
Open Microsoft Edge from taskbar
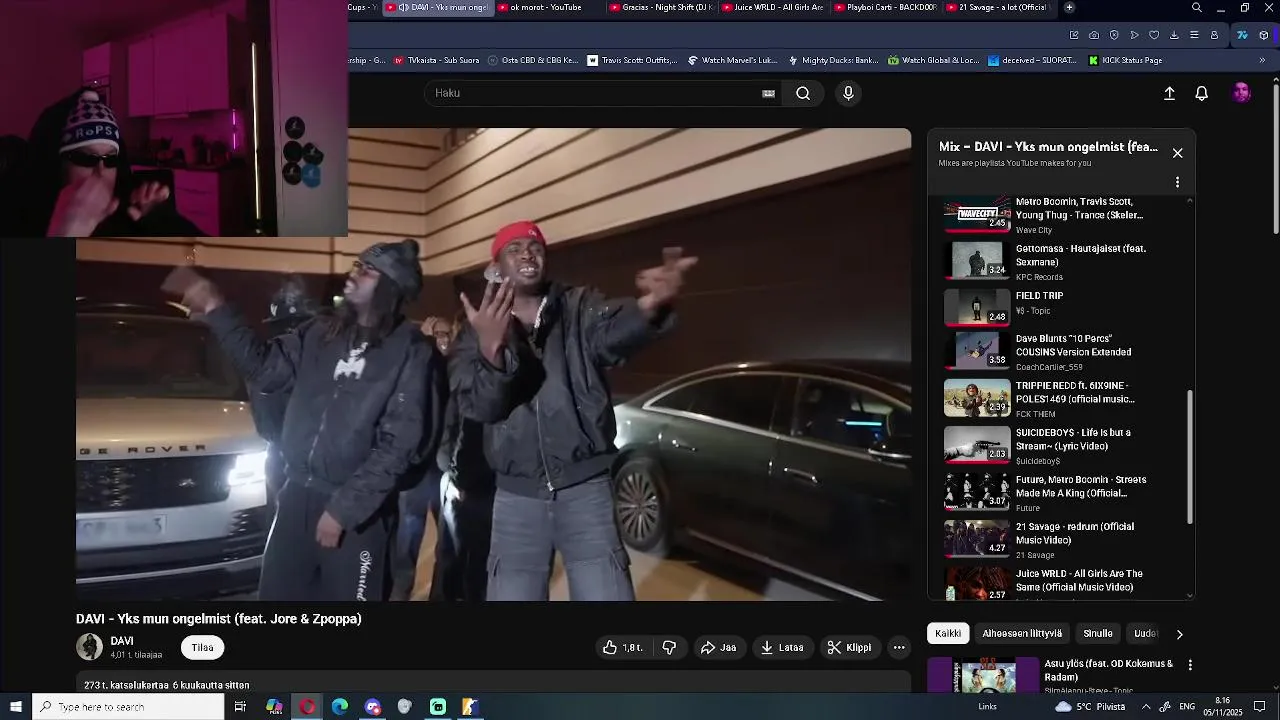click(340, 707)
